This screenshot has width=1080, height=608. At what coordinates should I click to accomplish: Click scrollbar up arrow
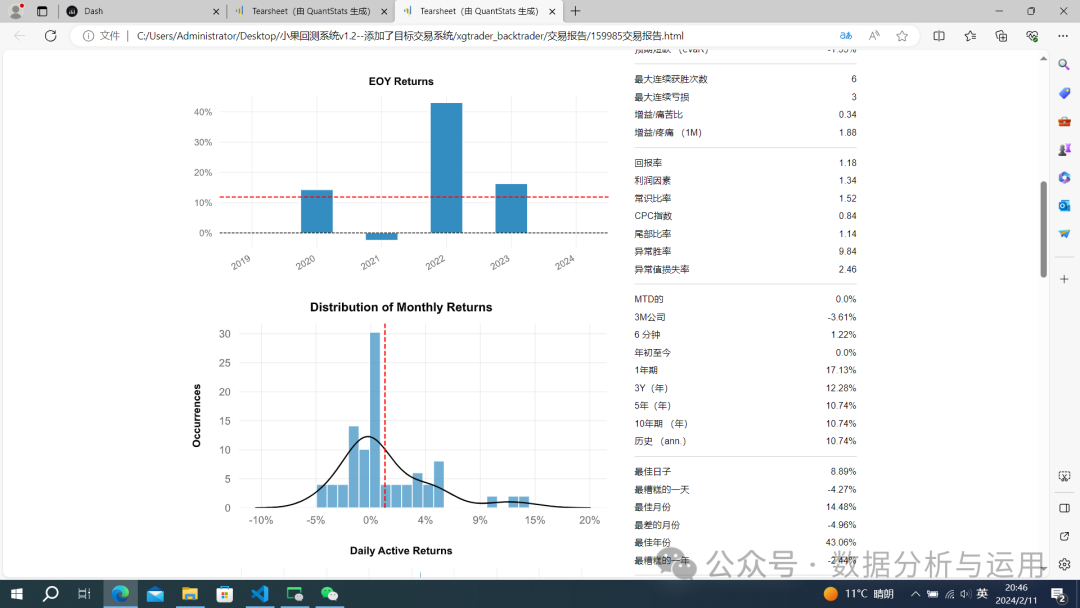point(1043,59)
